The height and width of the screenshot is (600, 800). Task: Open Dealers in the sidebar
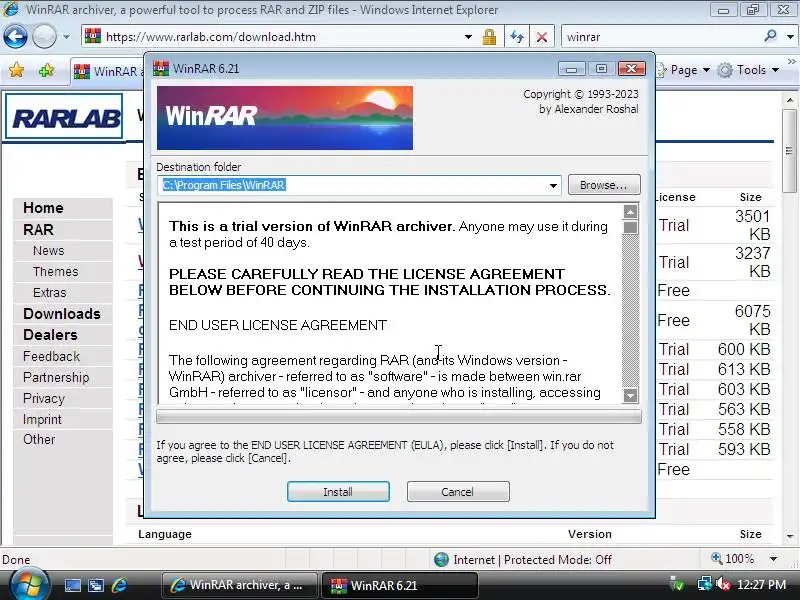point(50,335)
